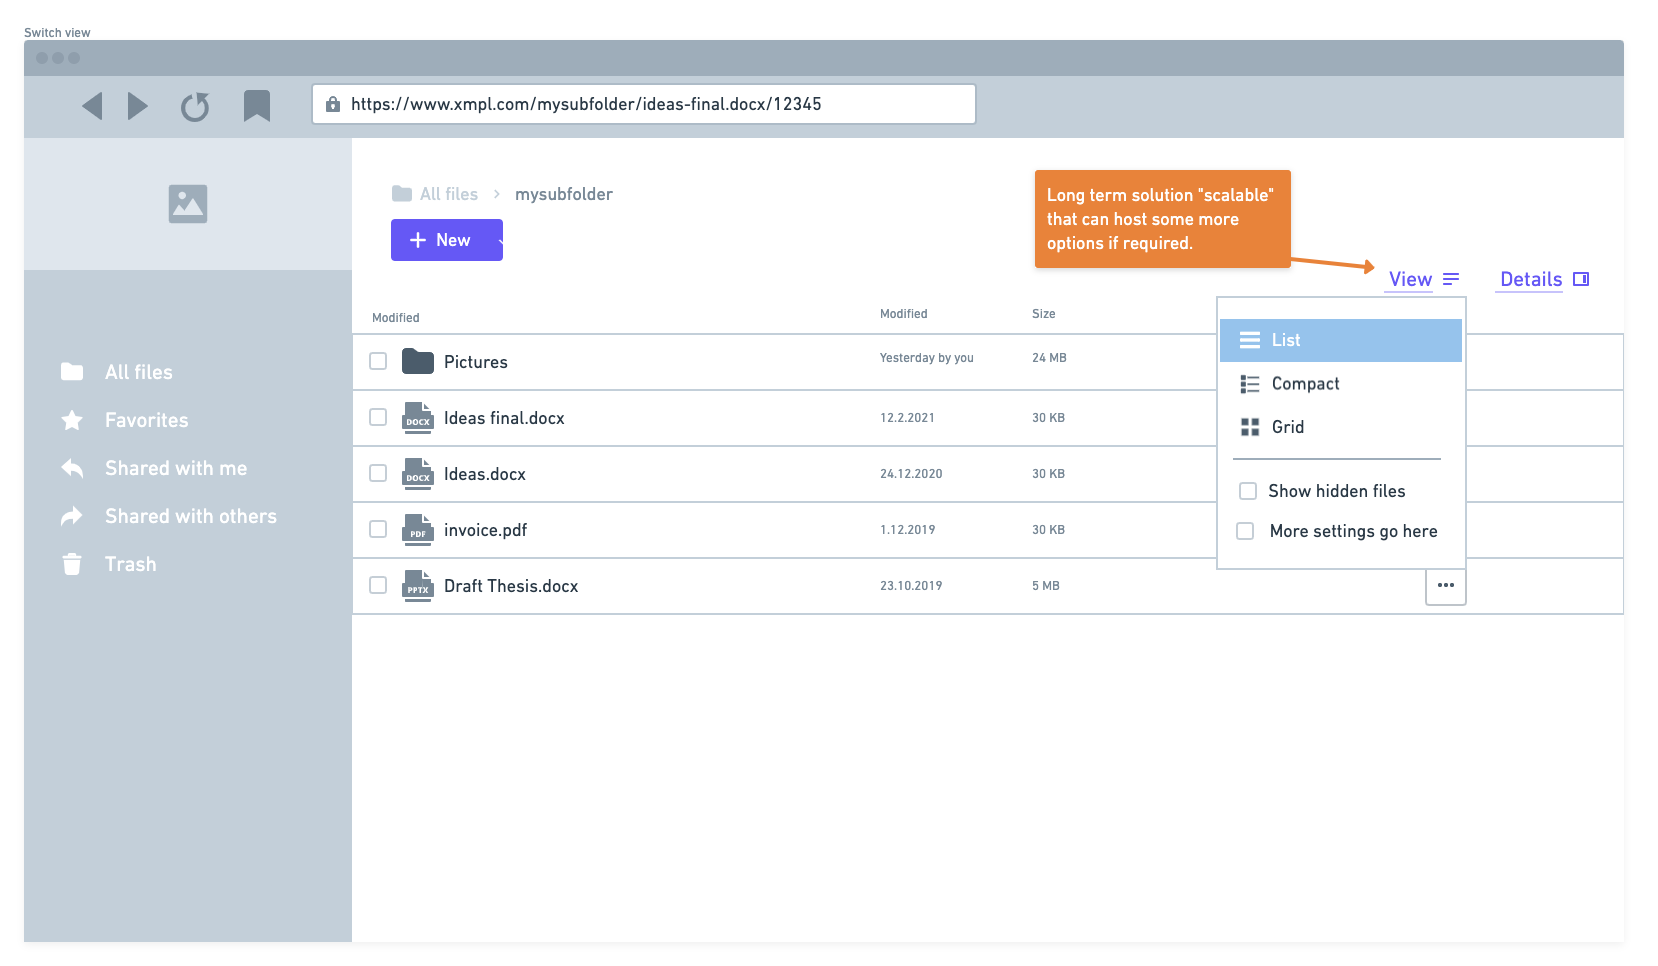Click the Ideas final.docx file icon
This screenshot has height=966, width=1658.
tap(418, 417)
